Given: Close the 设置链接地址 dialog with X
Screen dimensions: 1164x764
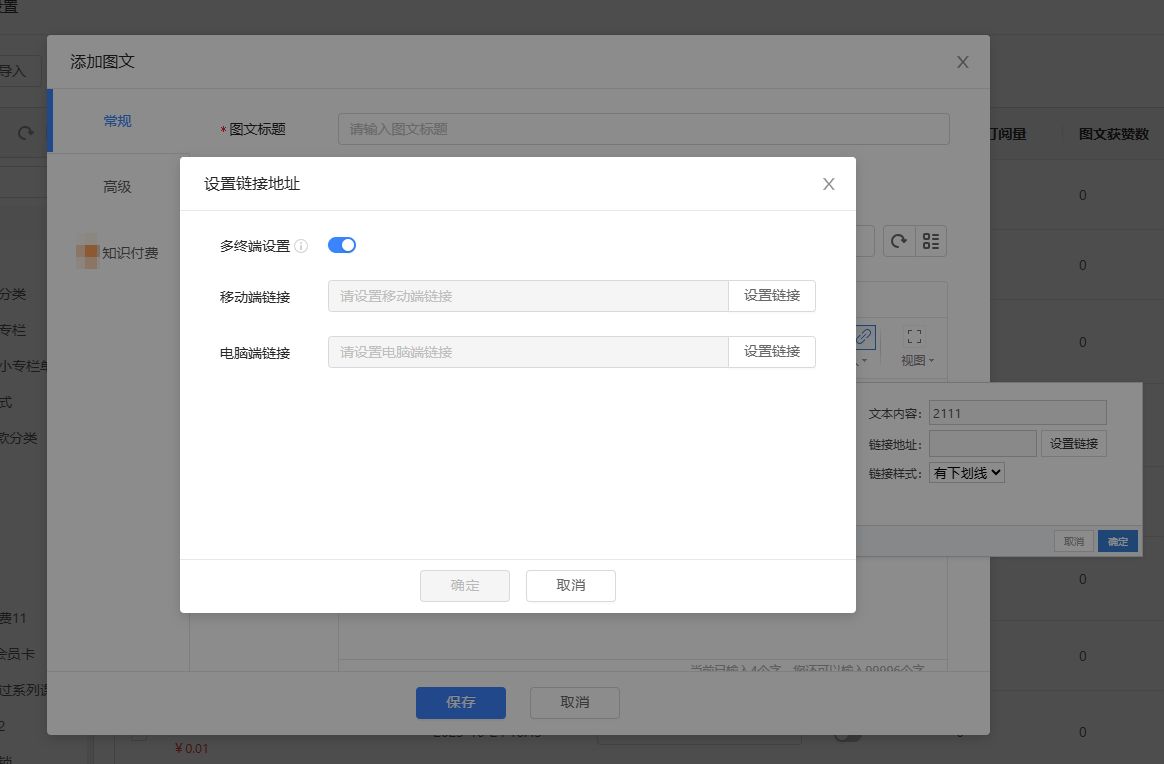Looking at the screenshot, I should click(828, 184).
